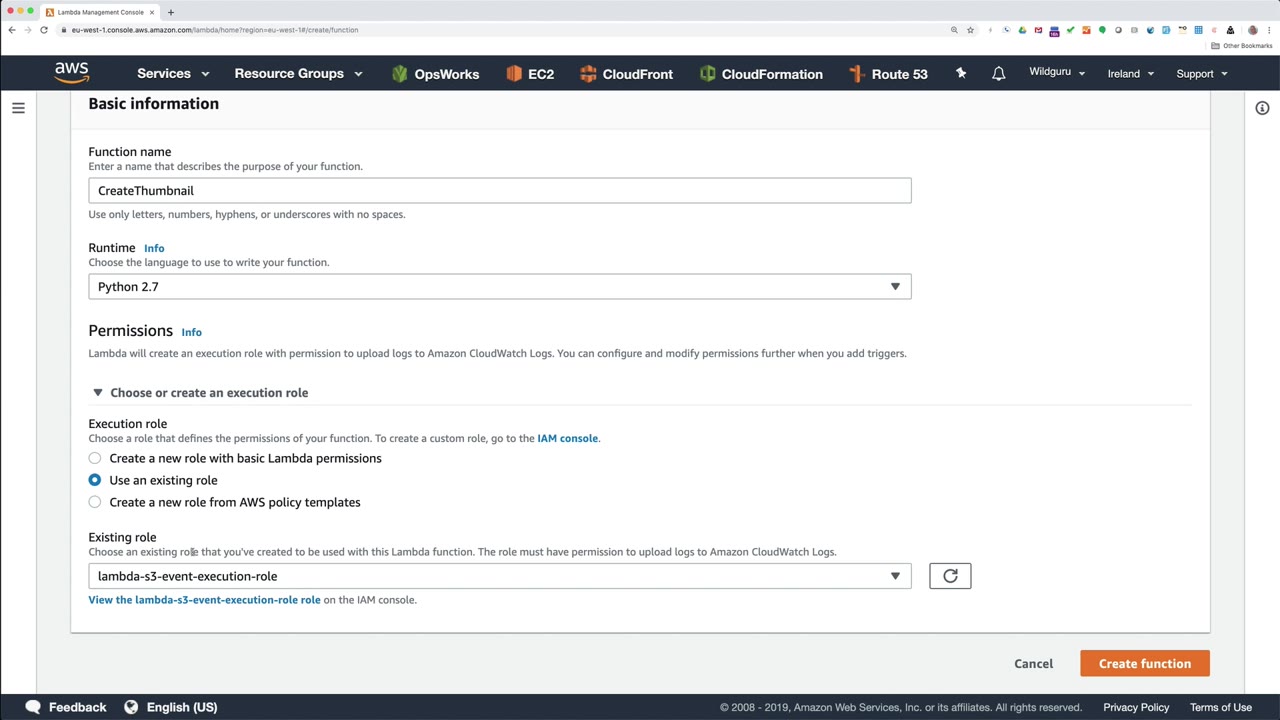The width and height of the screenshot is (1280, 720).
Task: Open the Runtime dropdown showing Python 2.7
Action: pos(500,287)
